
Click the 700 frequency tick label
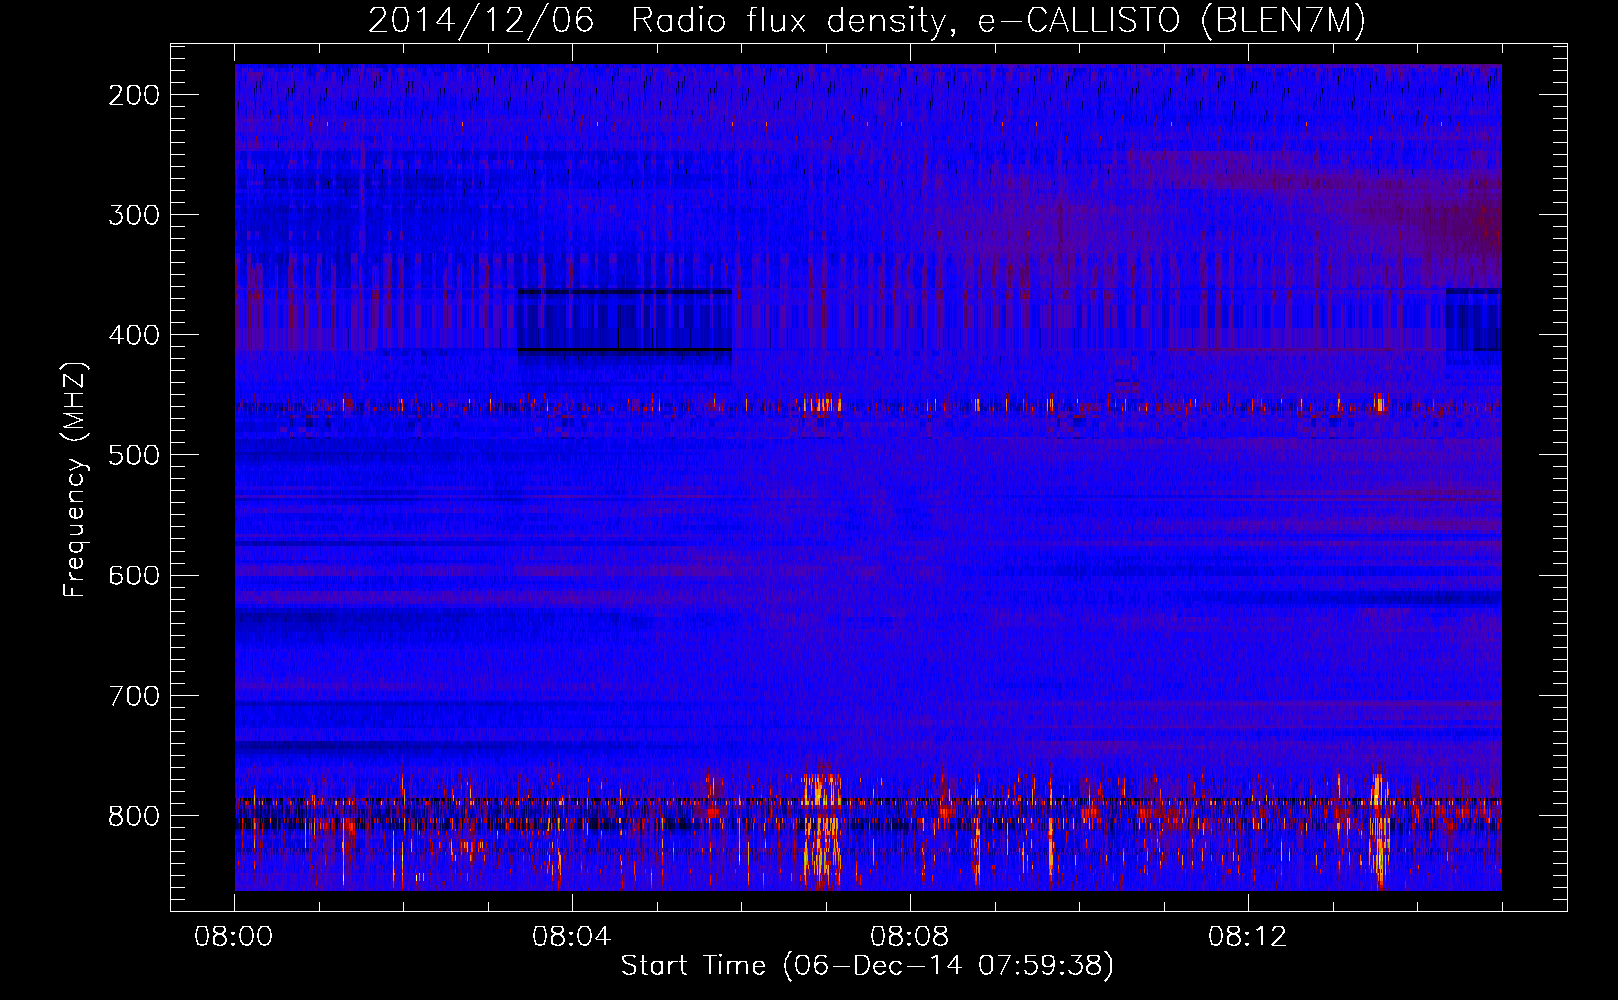click(x=134, y=695)
